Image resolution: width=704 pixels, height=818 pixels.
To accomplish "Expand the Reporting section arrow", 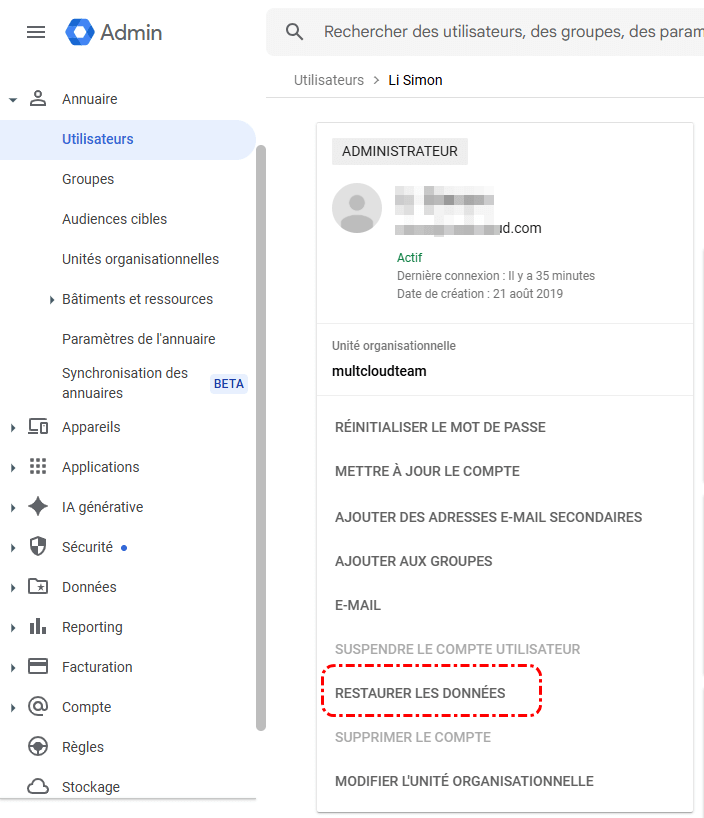I will click(x=13, y=628).
